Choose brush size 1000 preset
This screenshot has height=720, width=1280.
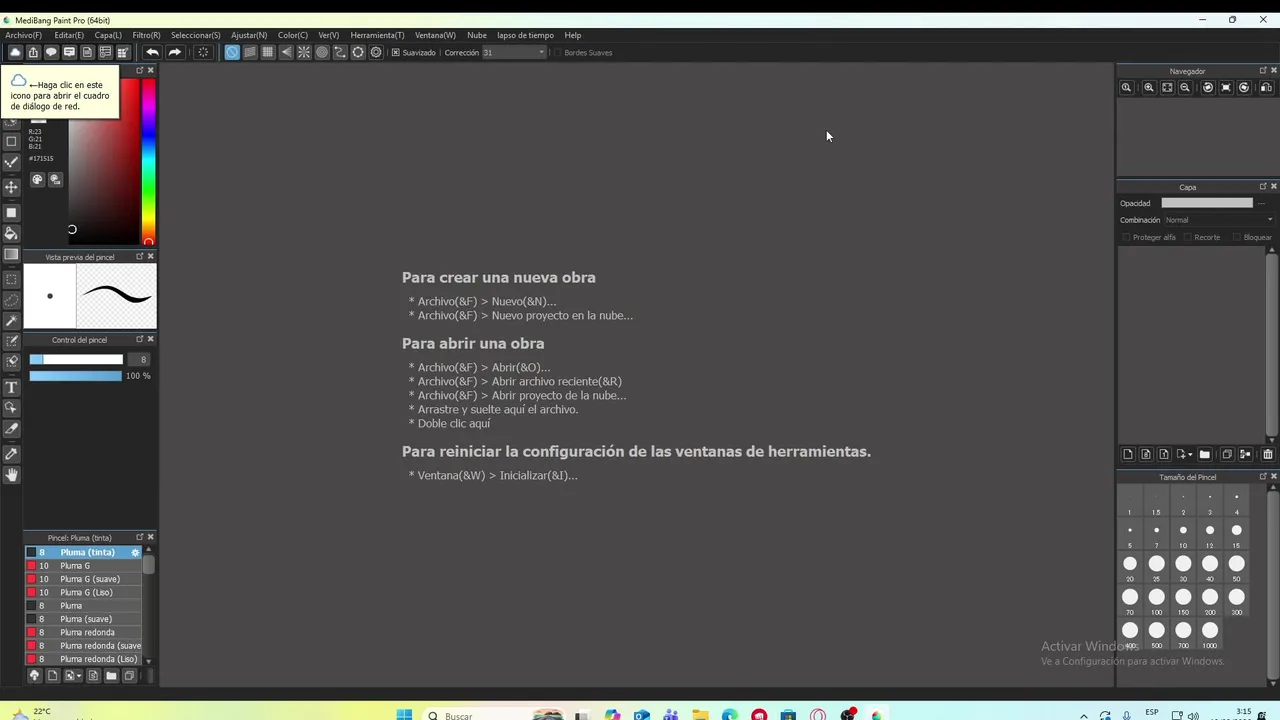[1210, 634]
